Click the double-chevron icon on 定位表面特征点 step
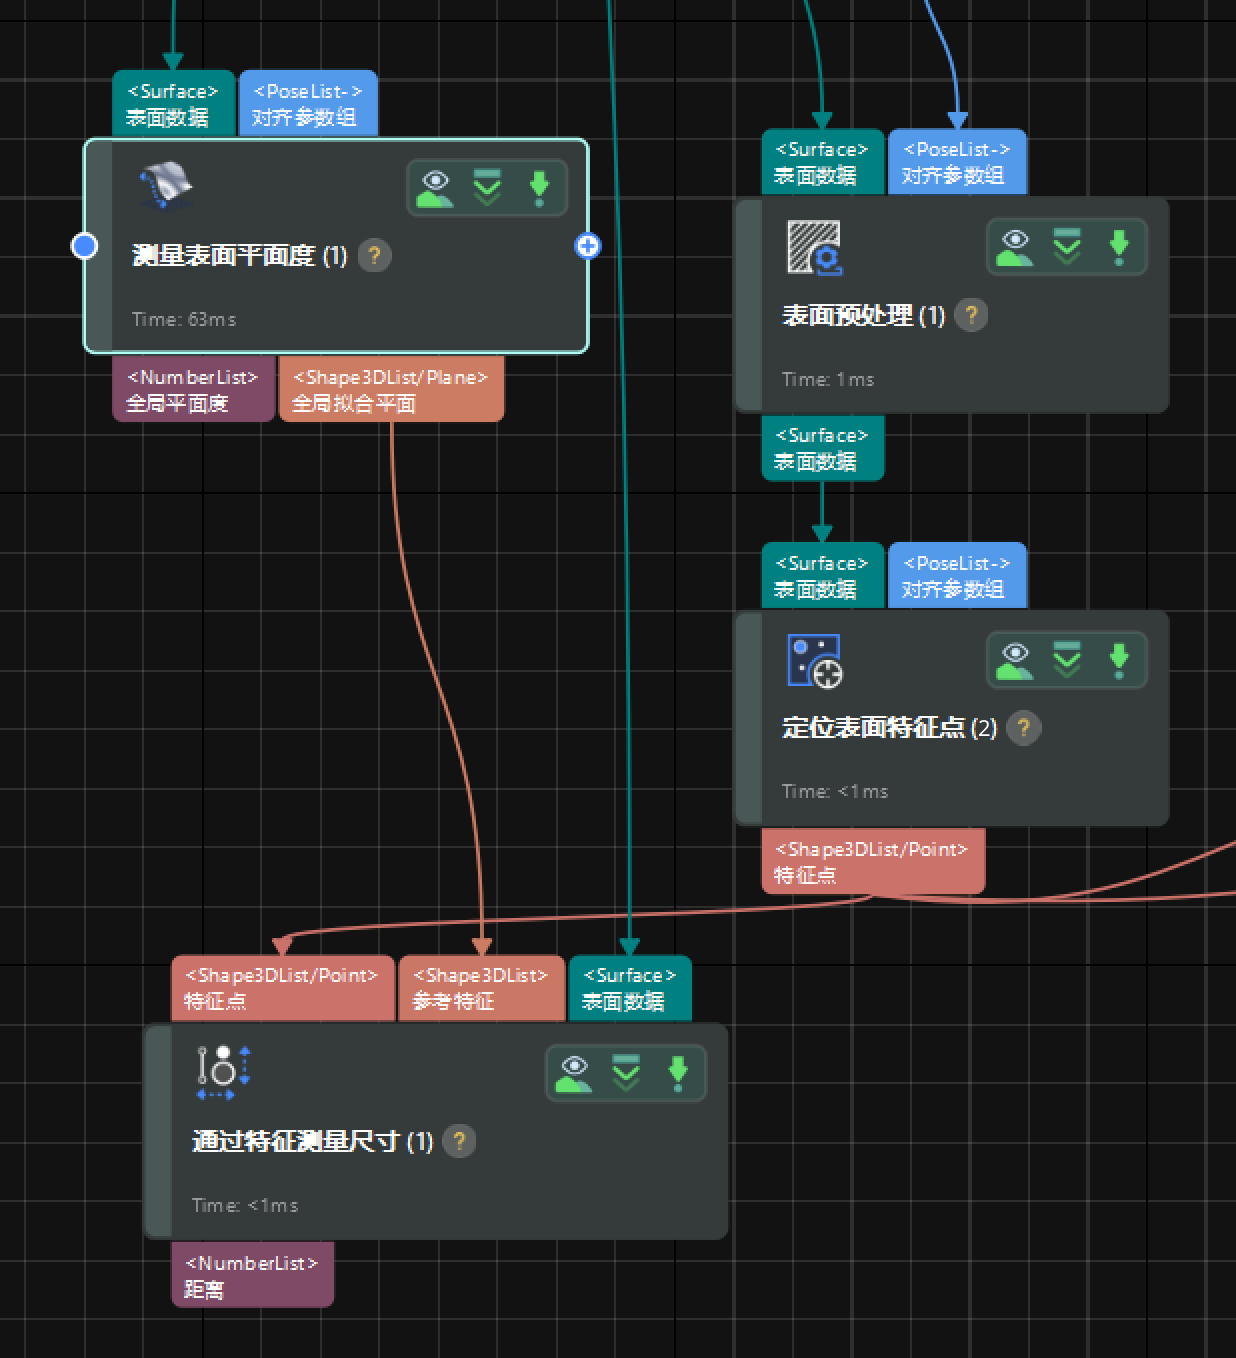The image size is (1236, 1358). pyautogui.click(x=1067, y=660)
